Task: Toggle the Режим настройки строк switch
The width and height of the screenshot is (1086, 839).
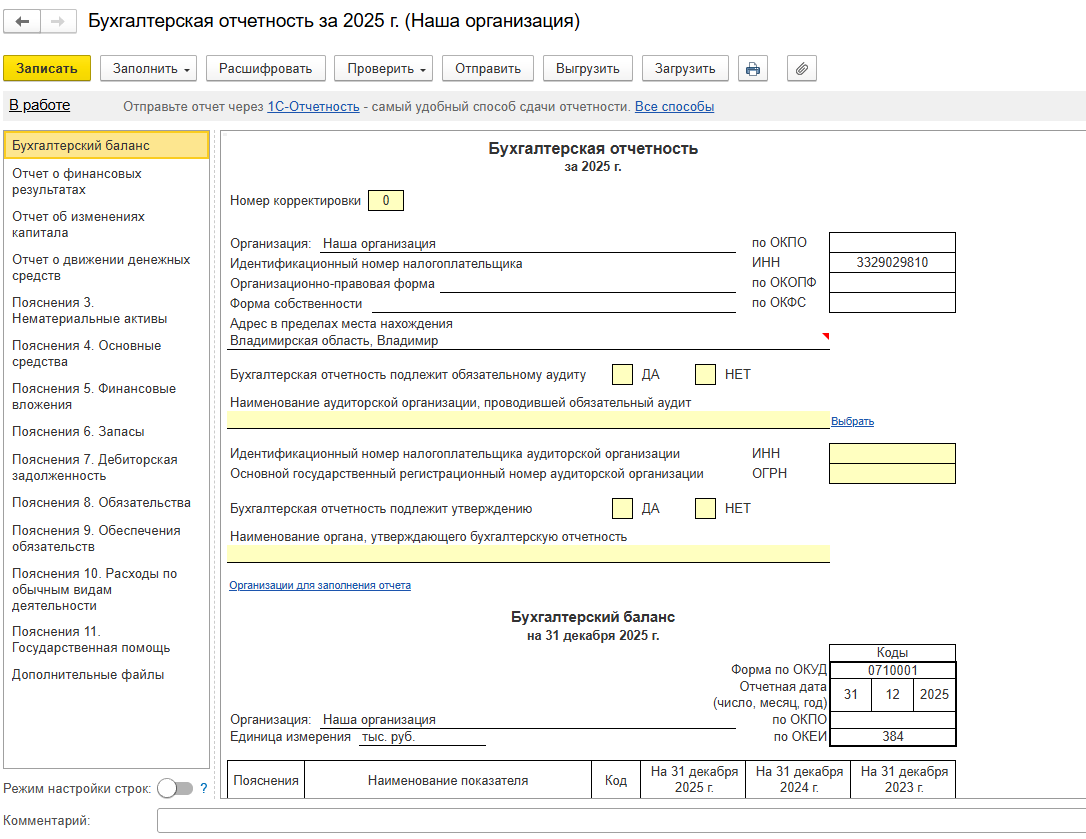Action: pyautogui.click(x=175, y=788)
